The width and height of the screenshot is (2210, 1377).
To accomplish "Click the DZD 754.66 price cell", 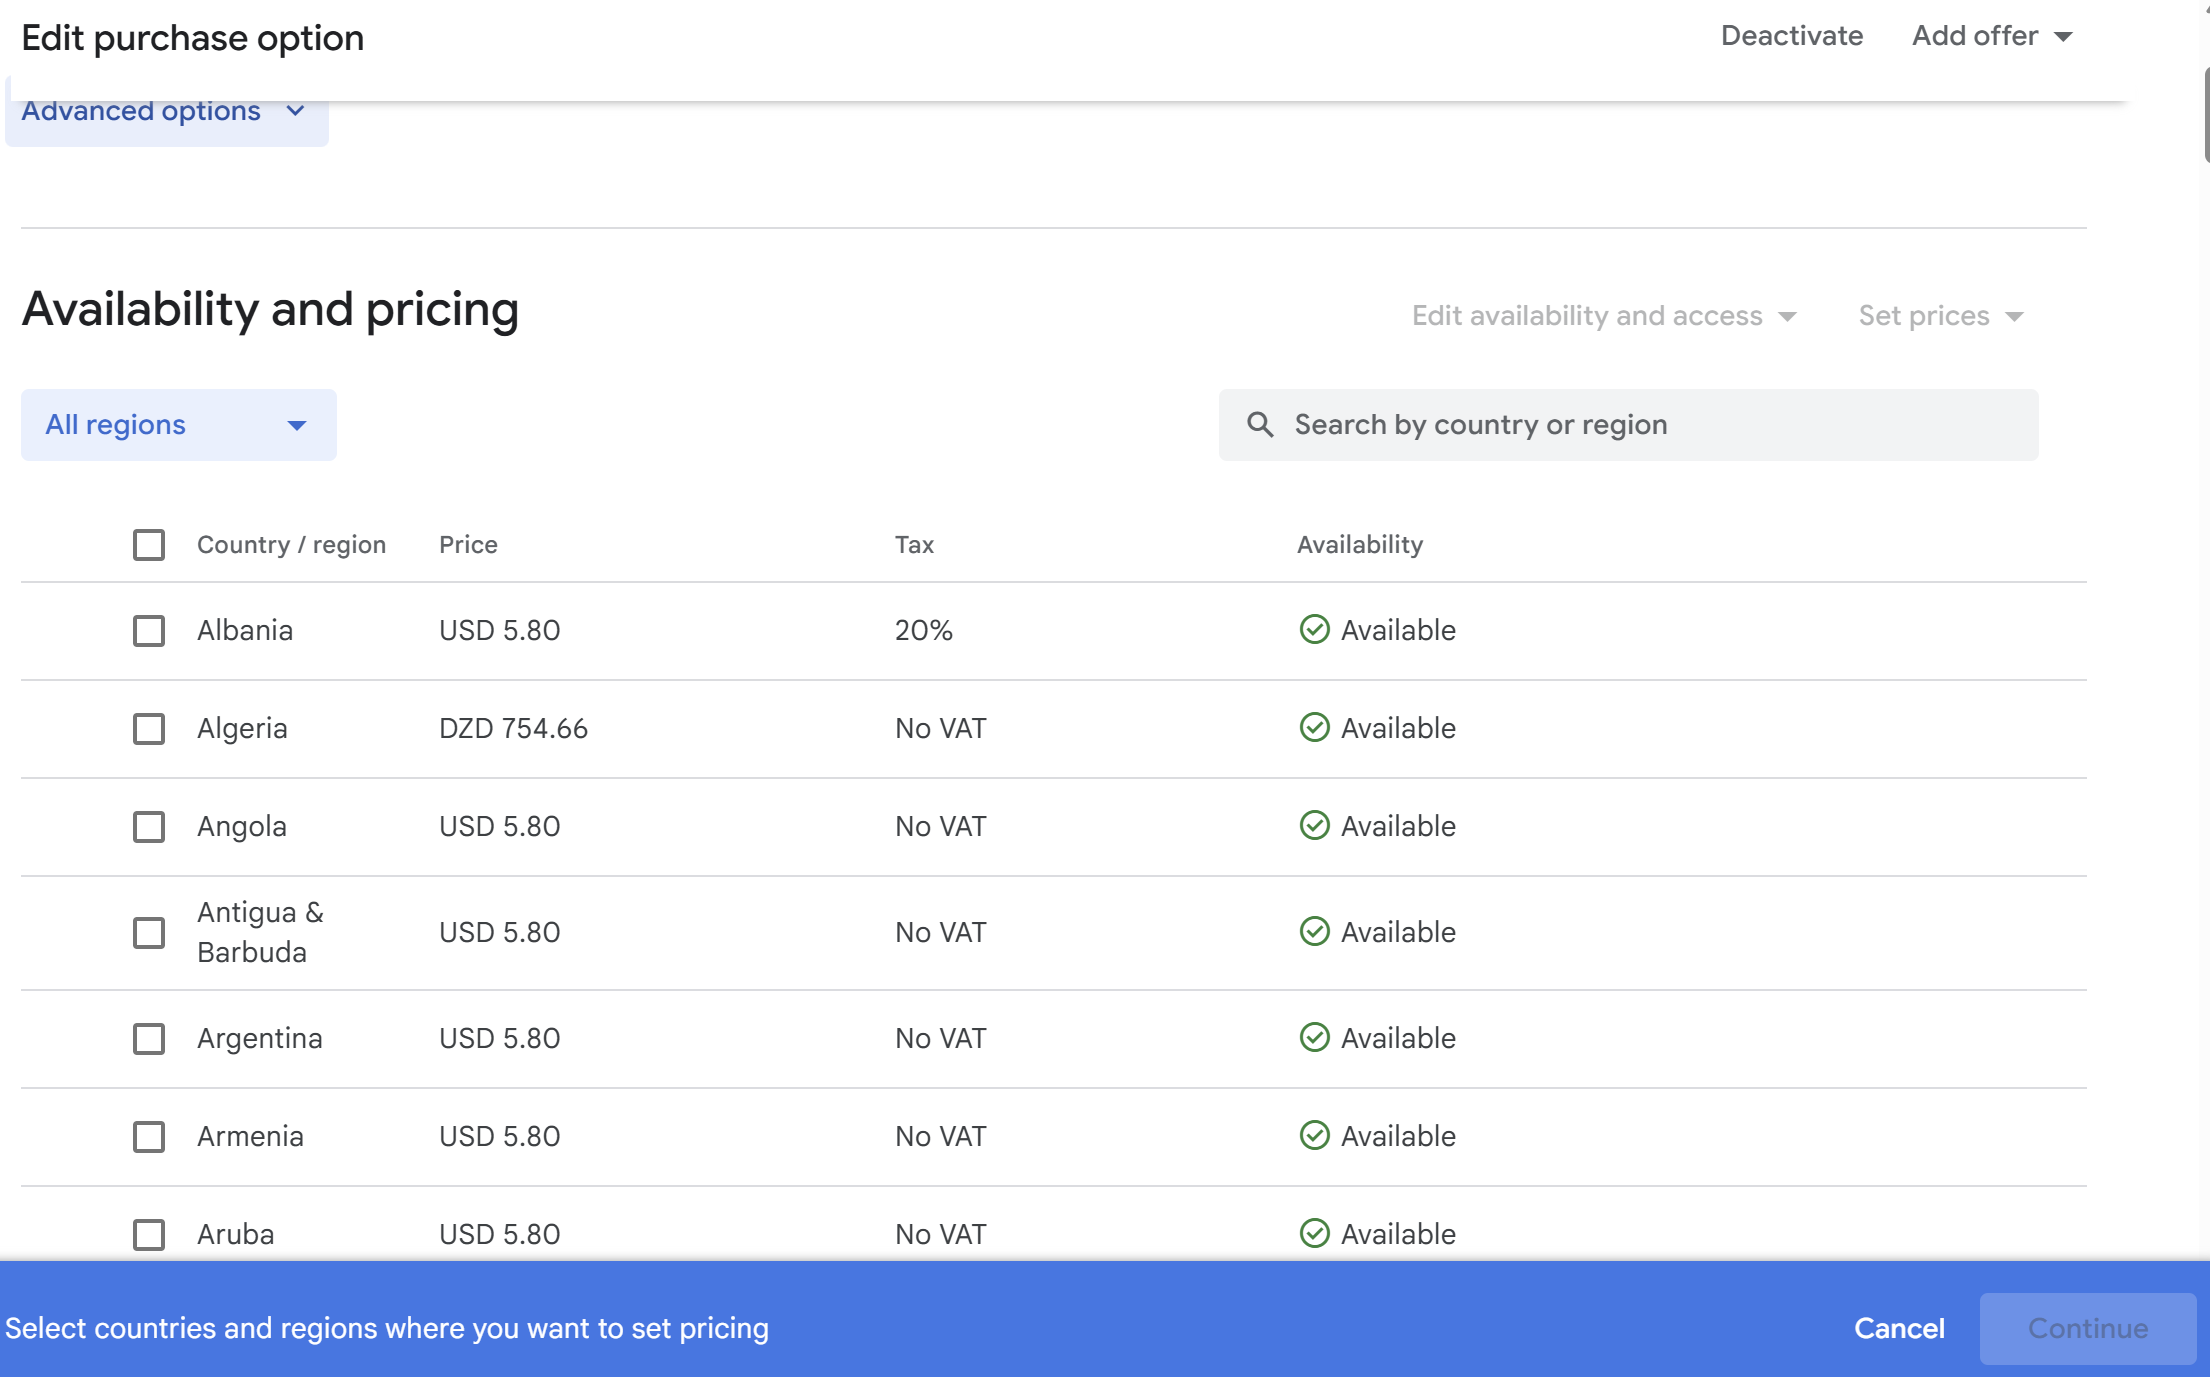I will pyautogui.click(x=514, y=729).
